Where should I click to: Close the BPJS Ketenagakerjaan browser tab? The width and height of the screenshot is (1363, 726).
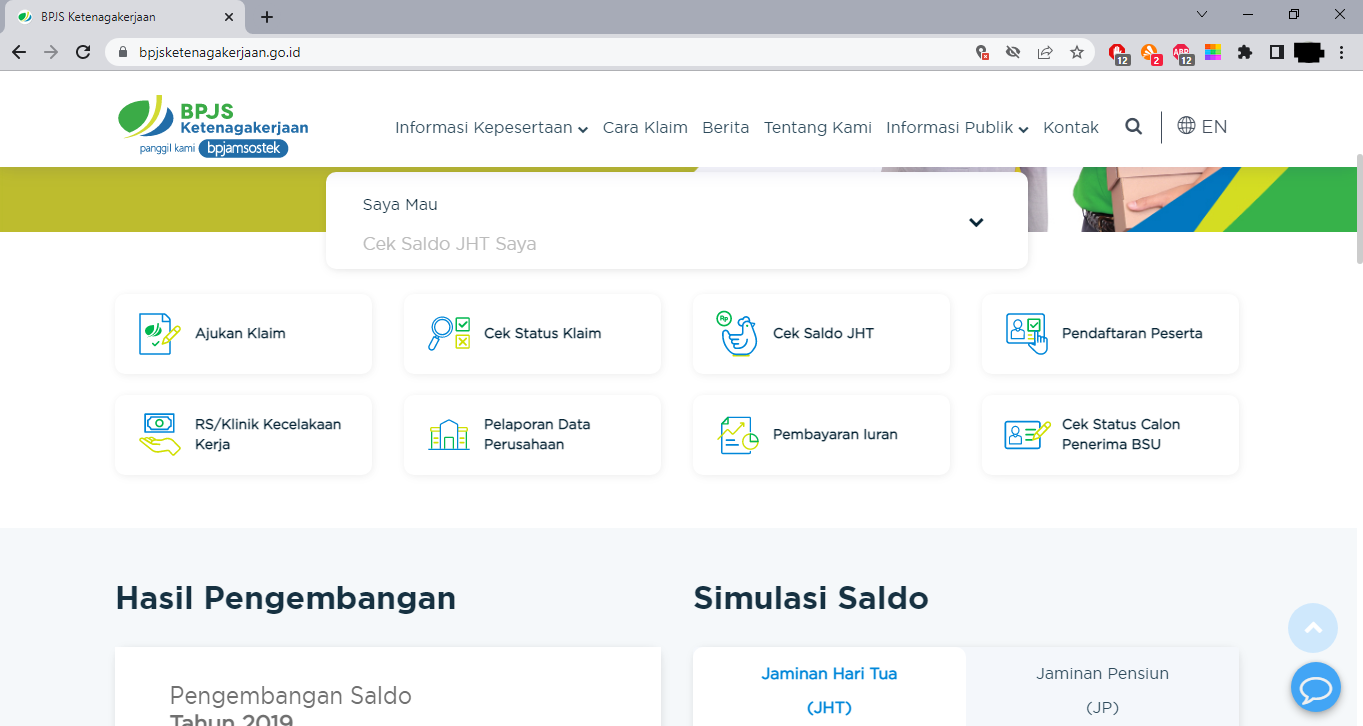[229, 17]
